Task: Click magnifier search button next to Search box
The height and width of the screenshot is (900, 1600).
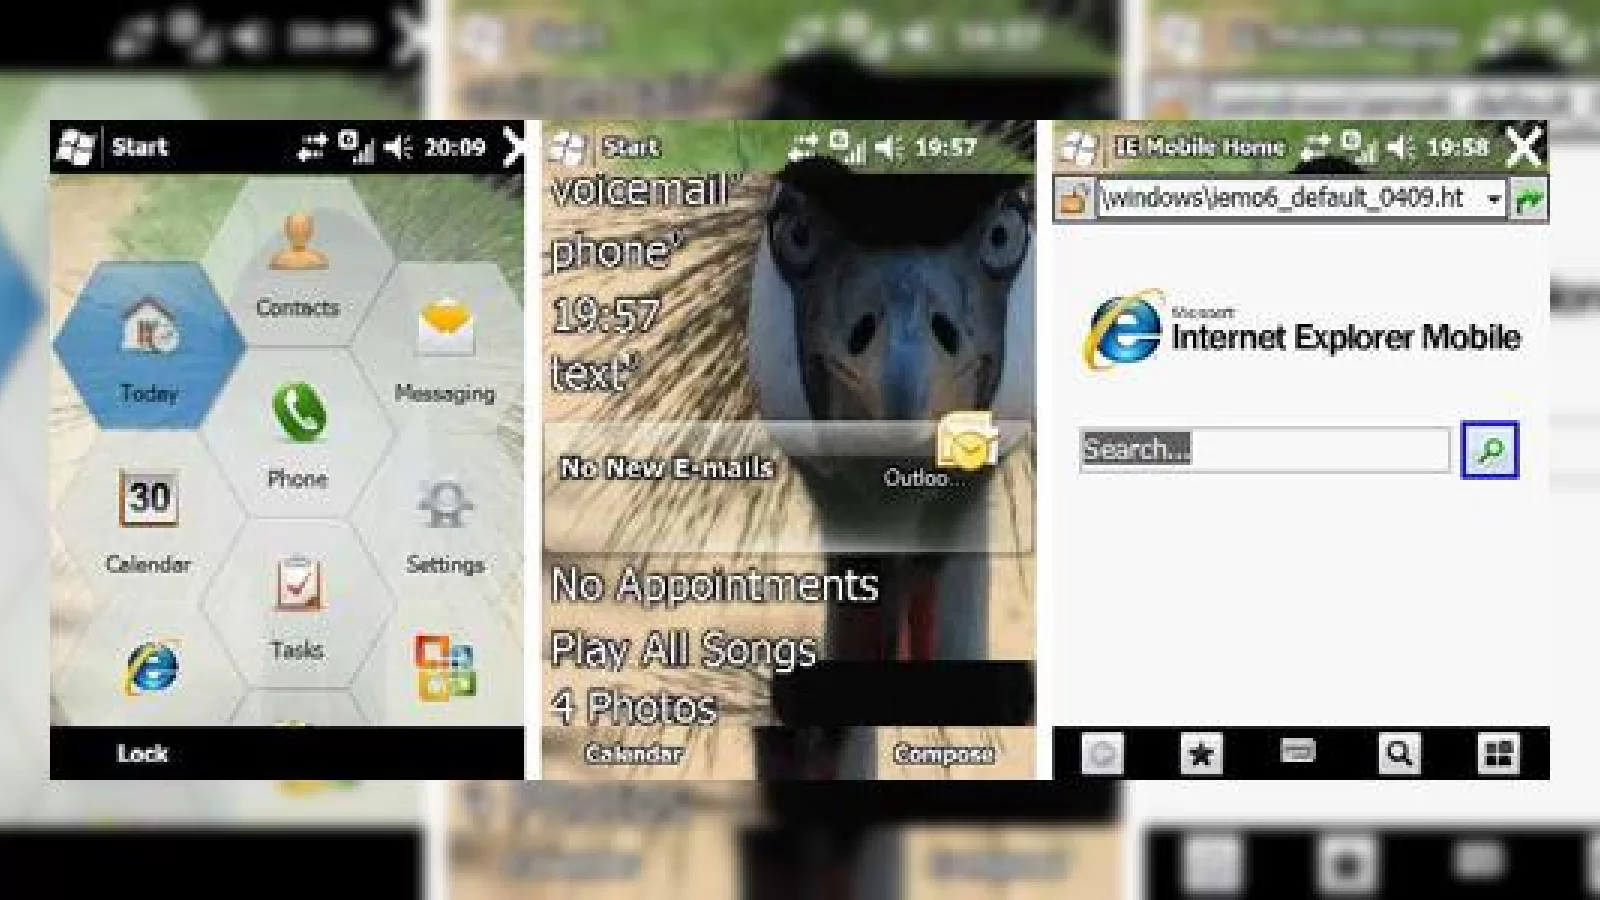Action: (x=1489, y=450)
